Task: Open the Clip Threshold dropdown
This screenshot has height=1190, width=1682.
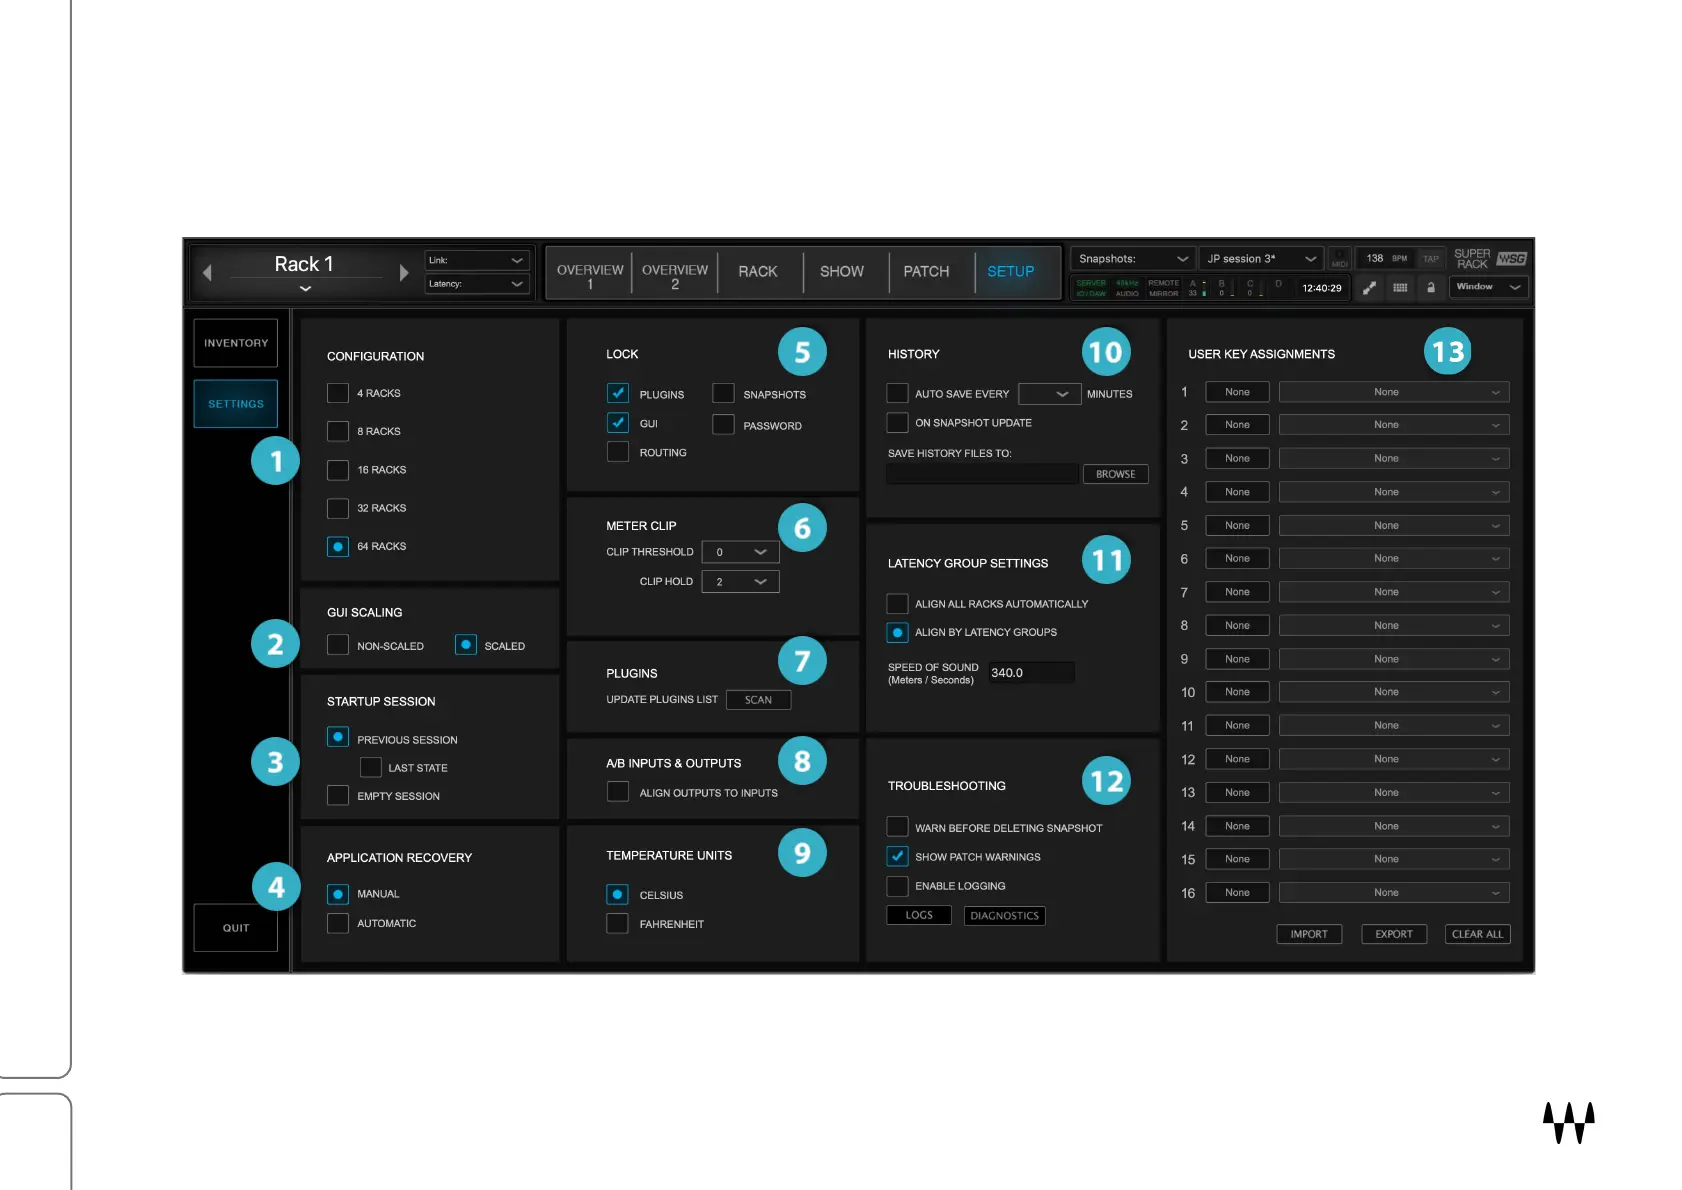Action: (740, 552)
